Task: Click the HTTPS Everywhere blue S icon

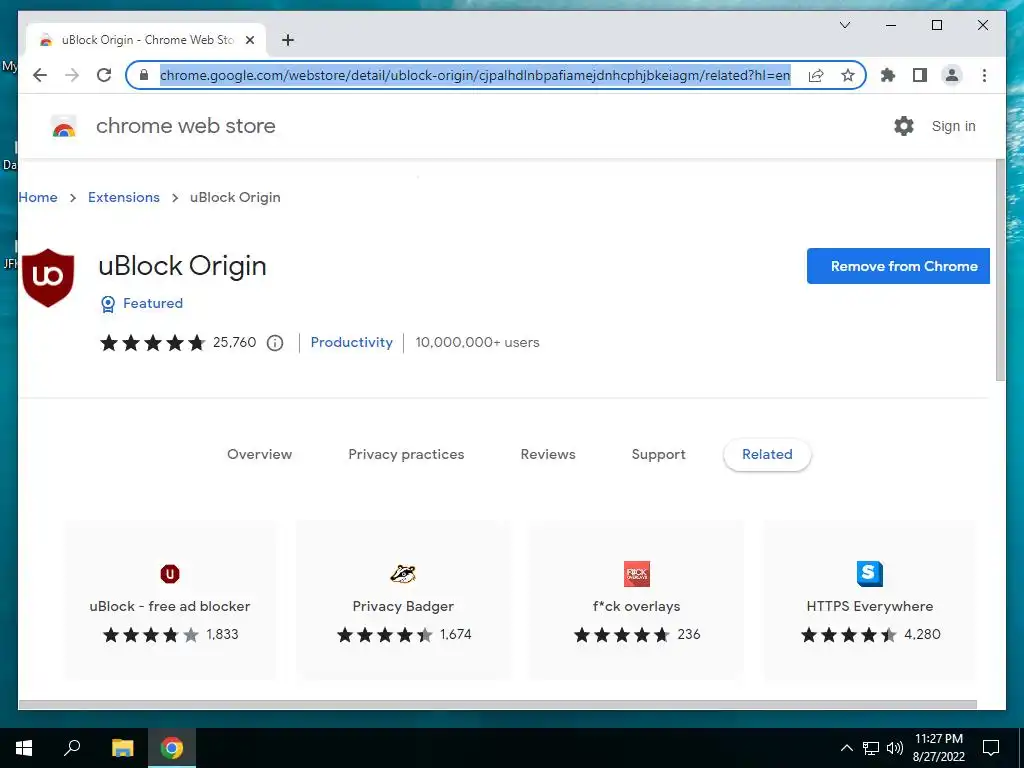Action: [x=869, y=574]
